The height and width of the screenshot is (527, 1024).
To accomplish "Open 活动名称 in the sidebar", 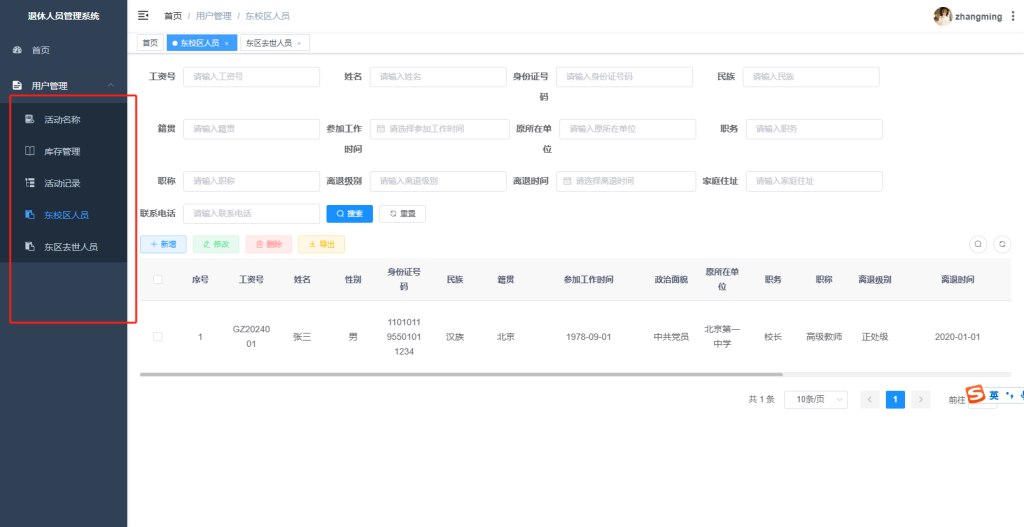I will pyautogui.click(x=62, y=120).
